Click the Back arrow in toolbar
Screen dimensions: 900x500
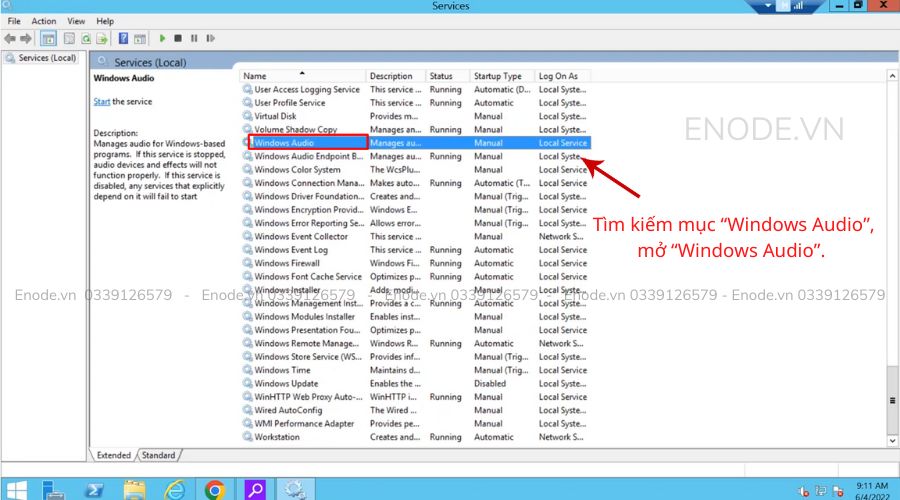click(x=11, y=38)
